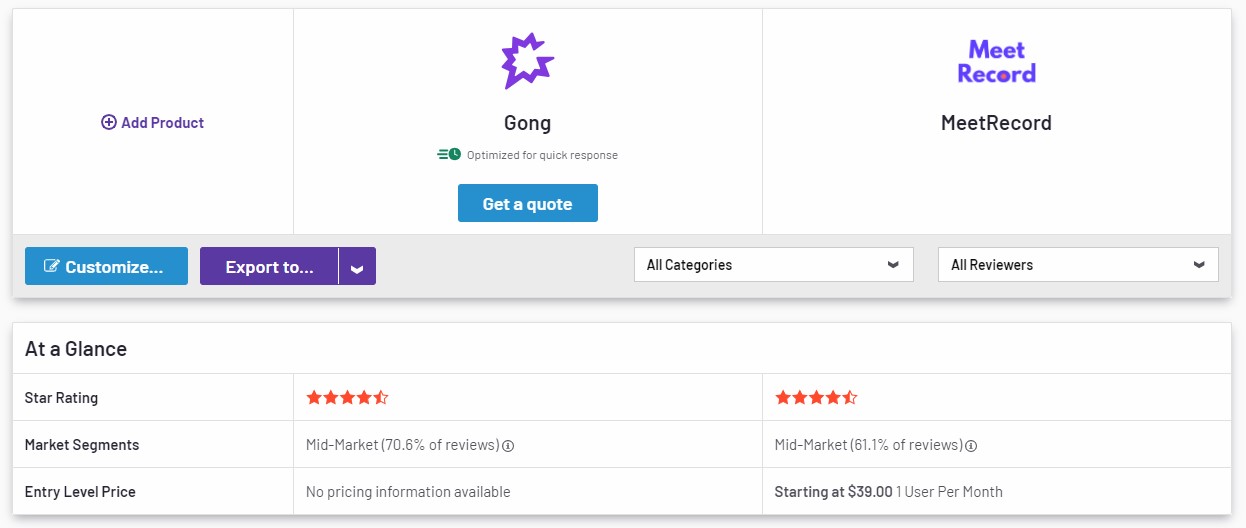The height and width of the screenshot is (528, 1246).
Task: Open the All Reviewers dropdown
Action: pos(1078,265)
